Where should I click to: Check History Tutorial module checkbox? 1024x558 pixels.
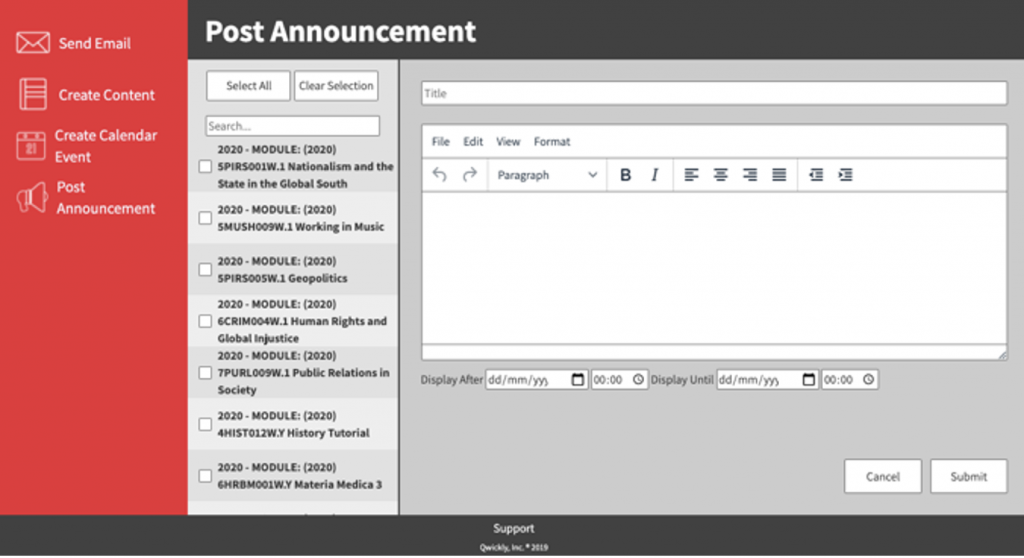[205, 424]
